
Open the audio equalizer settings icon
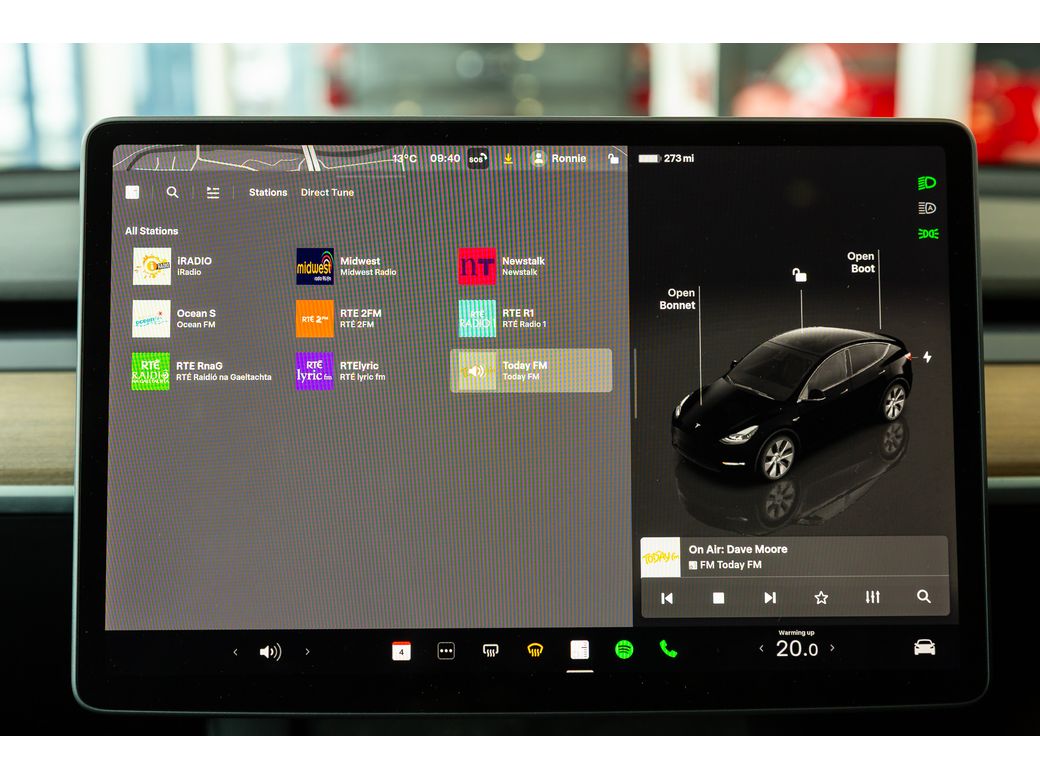(872, 597)
